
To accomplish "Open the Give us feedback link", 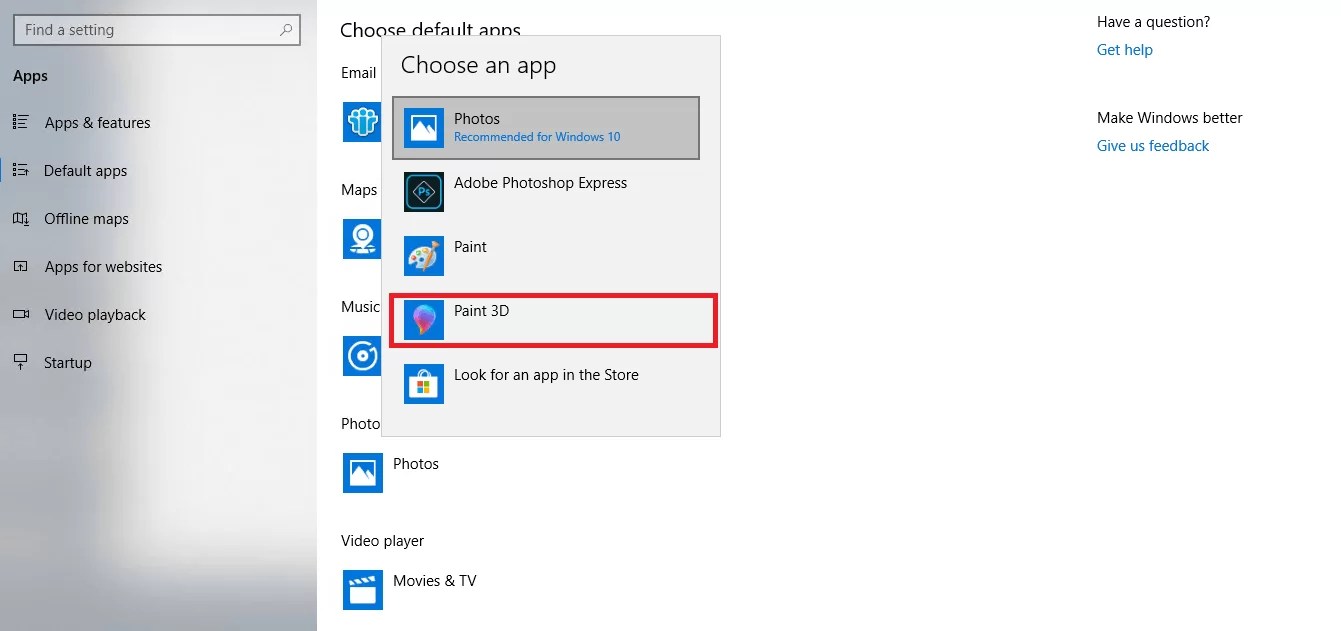I will click(1152, 145).
